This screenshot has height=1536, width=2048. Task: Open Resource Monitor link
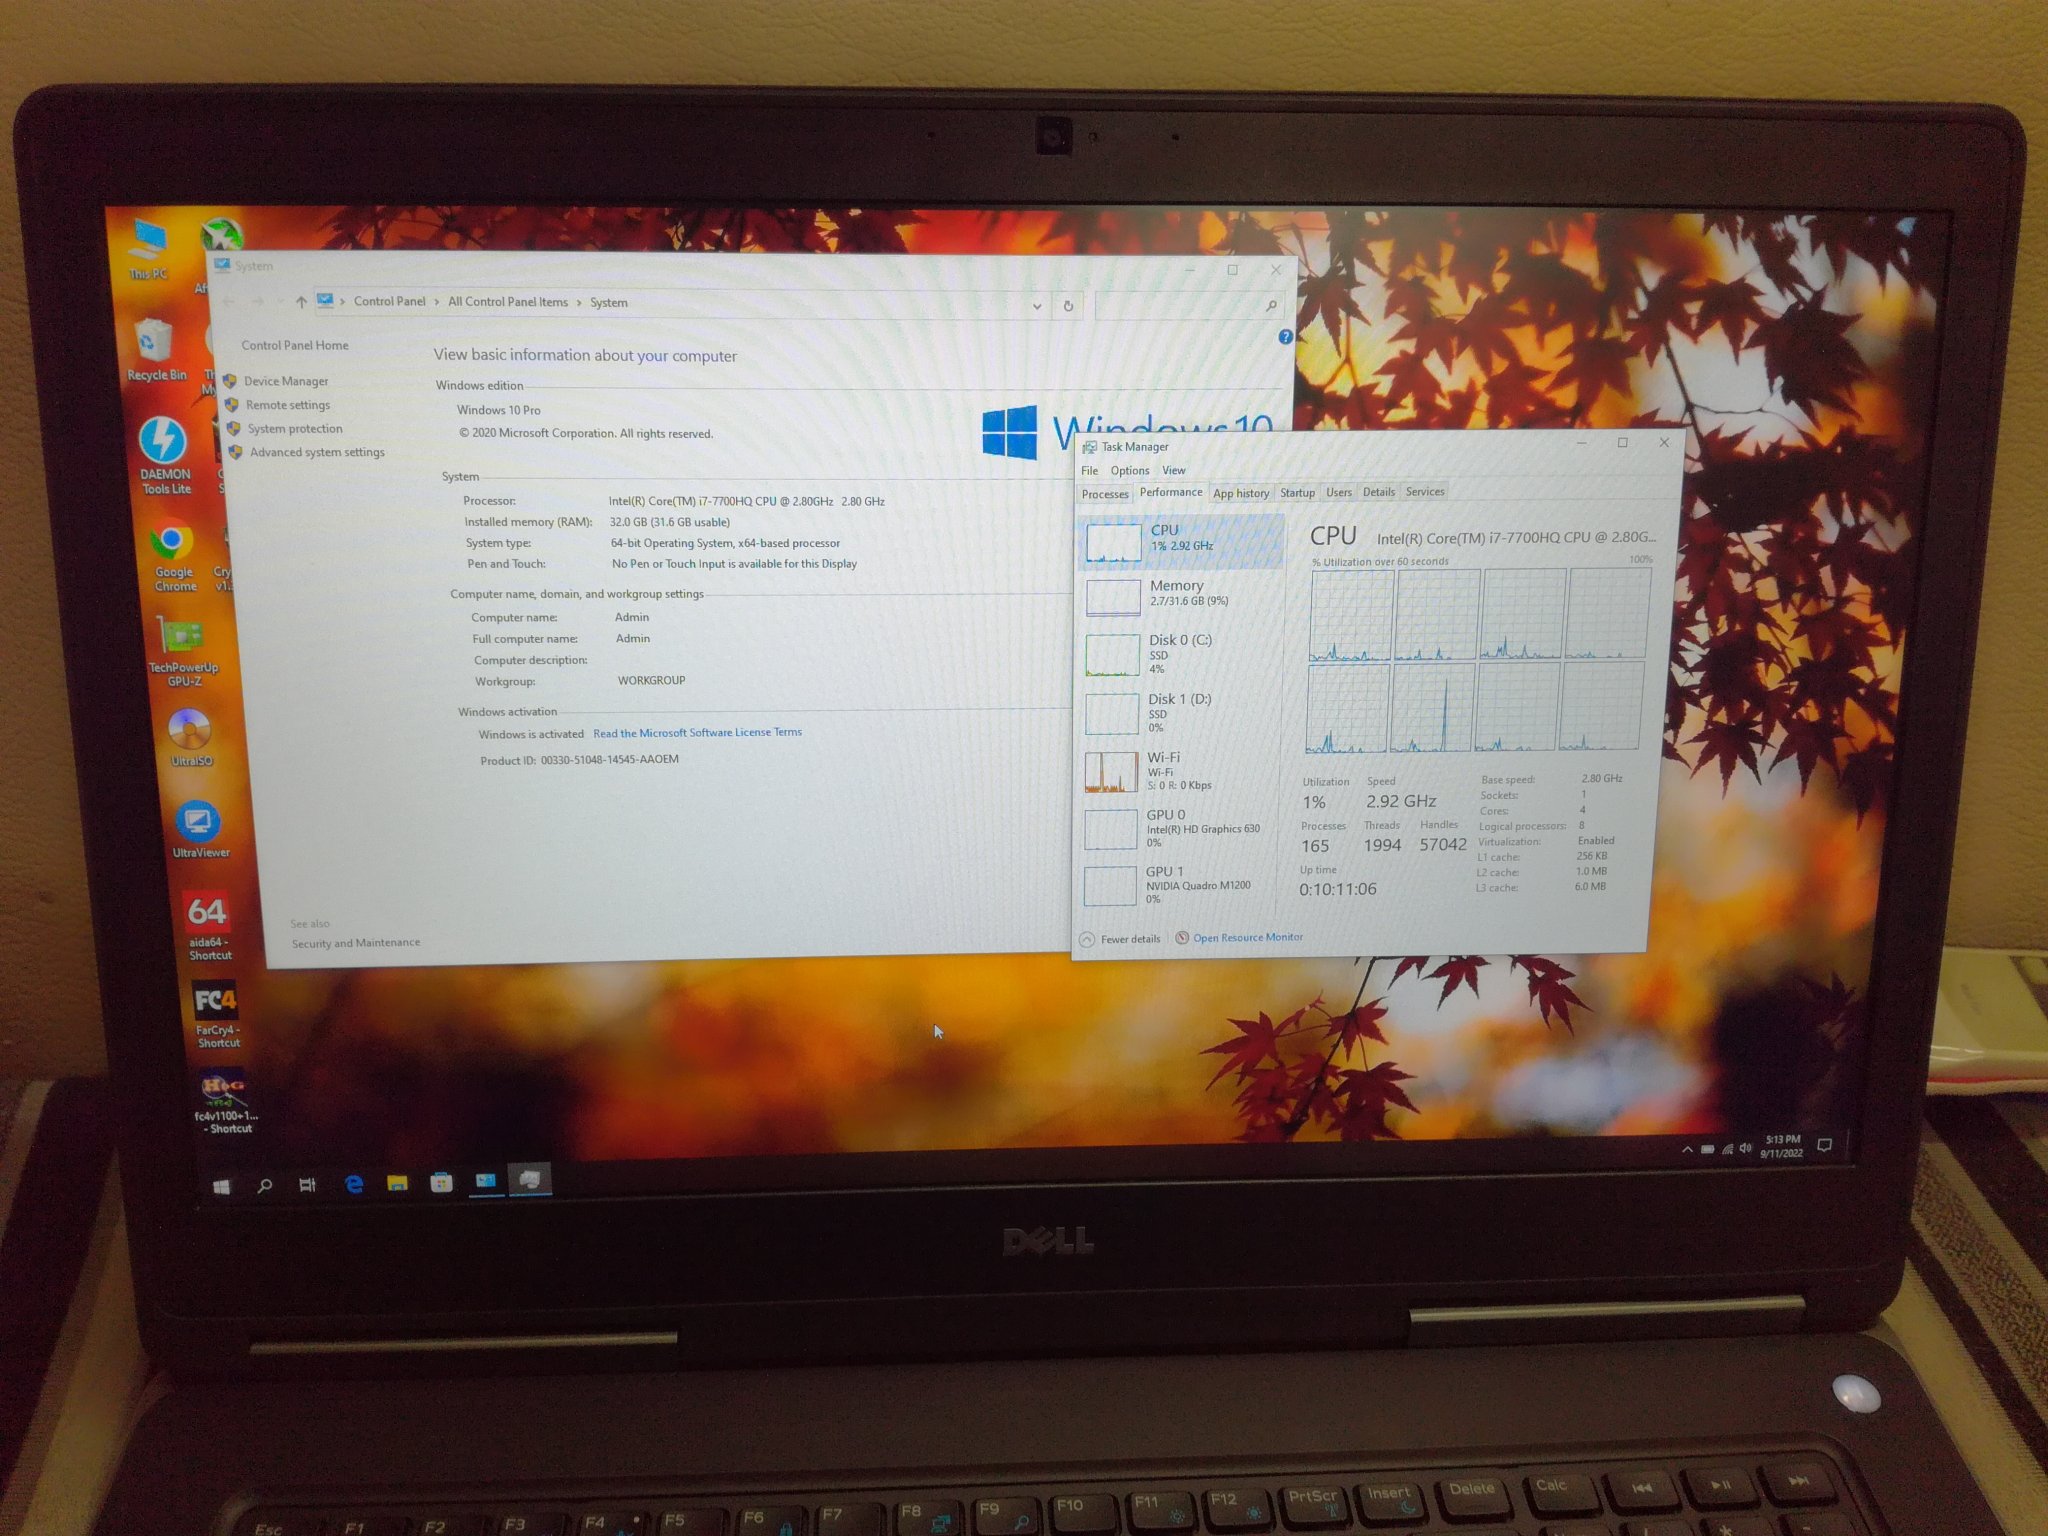pyautogui.click(x=1247, y=938)
